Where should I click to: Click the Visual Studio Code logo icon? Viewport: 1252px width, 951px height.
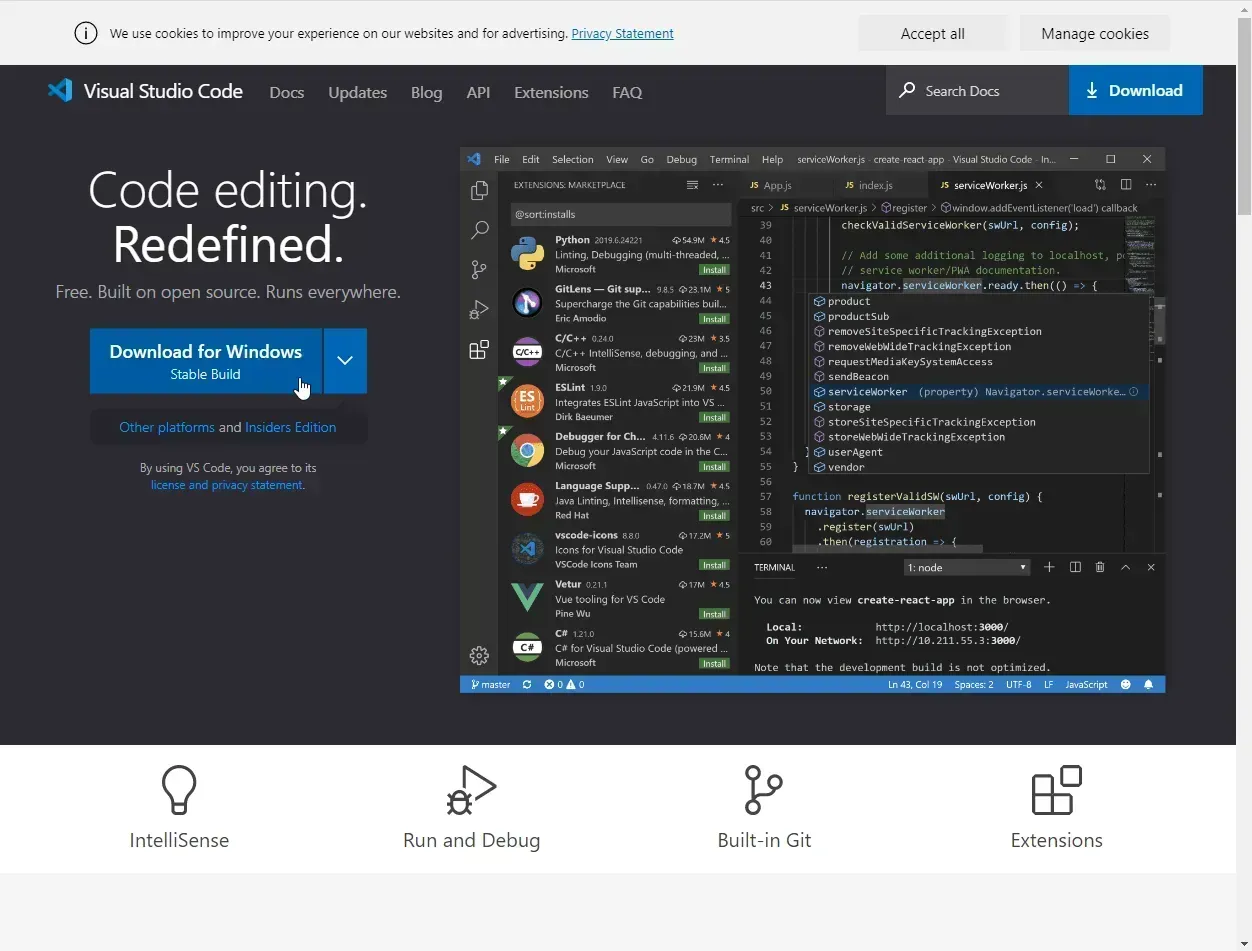60,91
